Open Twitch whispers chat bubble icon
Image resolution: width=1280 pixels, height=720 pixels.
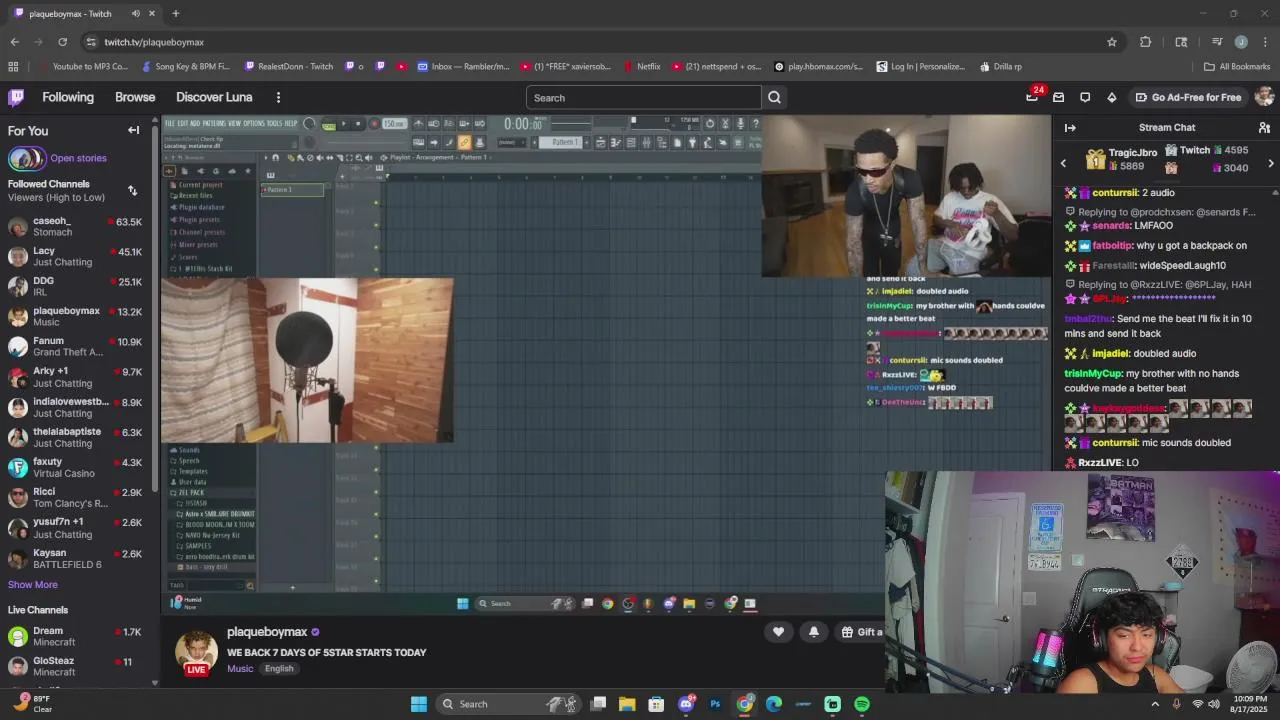pos(1085,97)
